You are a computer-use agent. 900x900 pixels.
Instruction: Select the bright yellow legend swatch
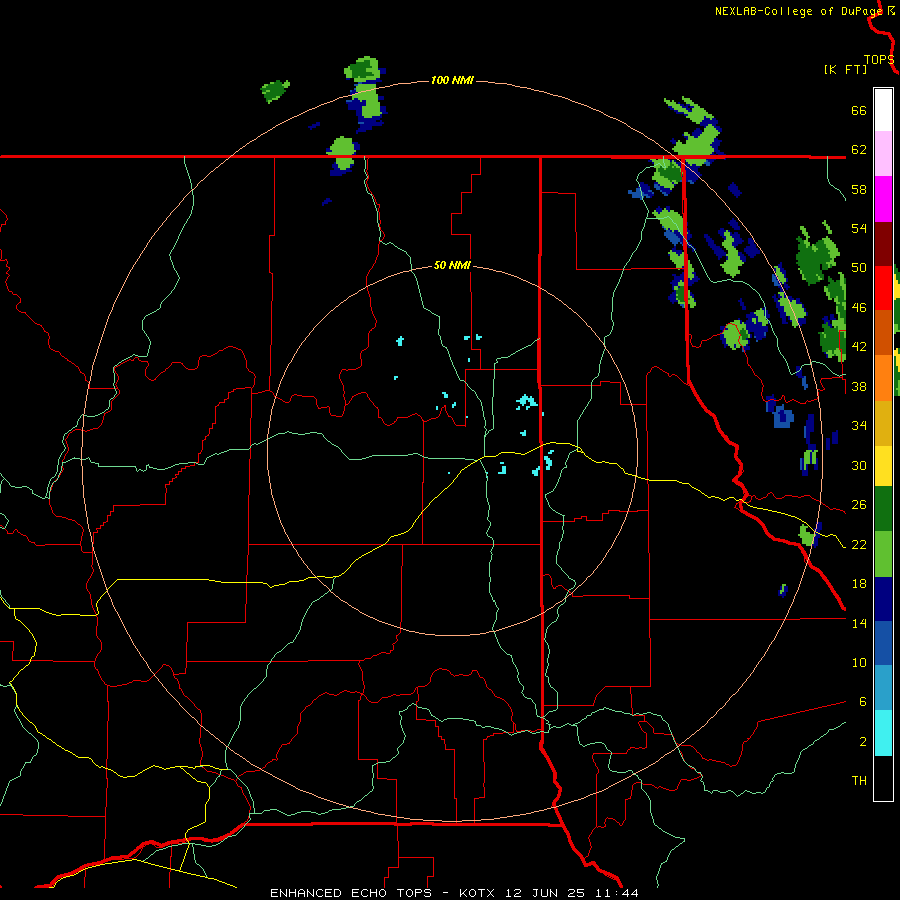pos(883,466)
